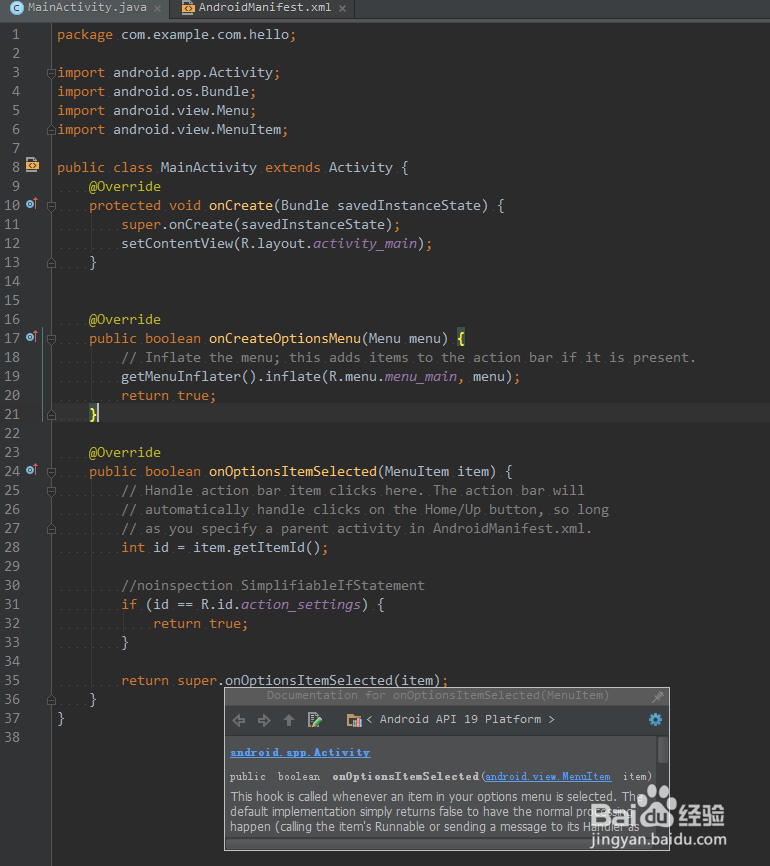Click the next platform '>' arrow

pyautogui.click(x=551, y=719)
